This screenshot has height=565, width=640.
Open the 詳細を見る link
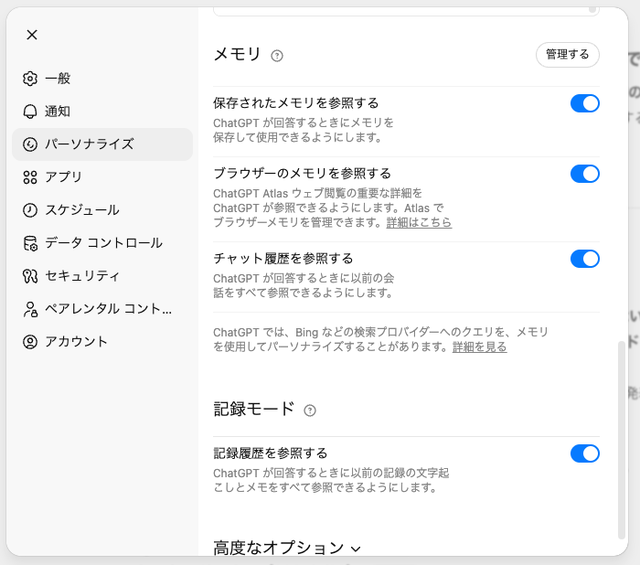coord(480,347)
